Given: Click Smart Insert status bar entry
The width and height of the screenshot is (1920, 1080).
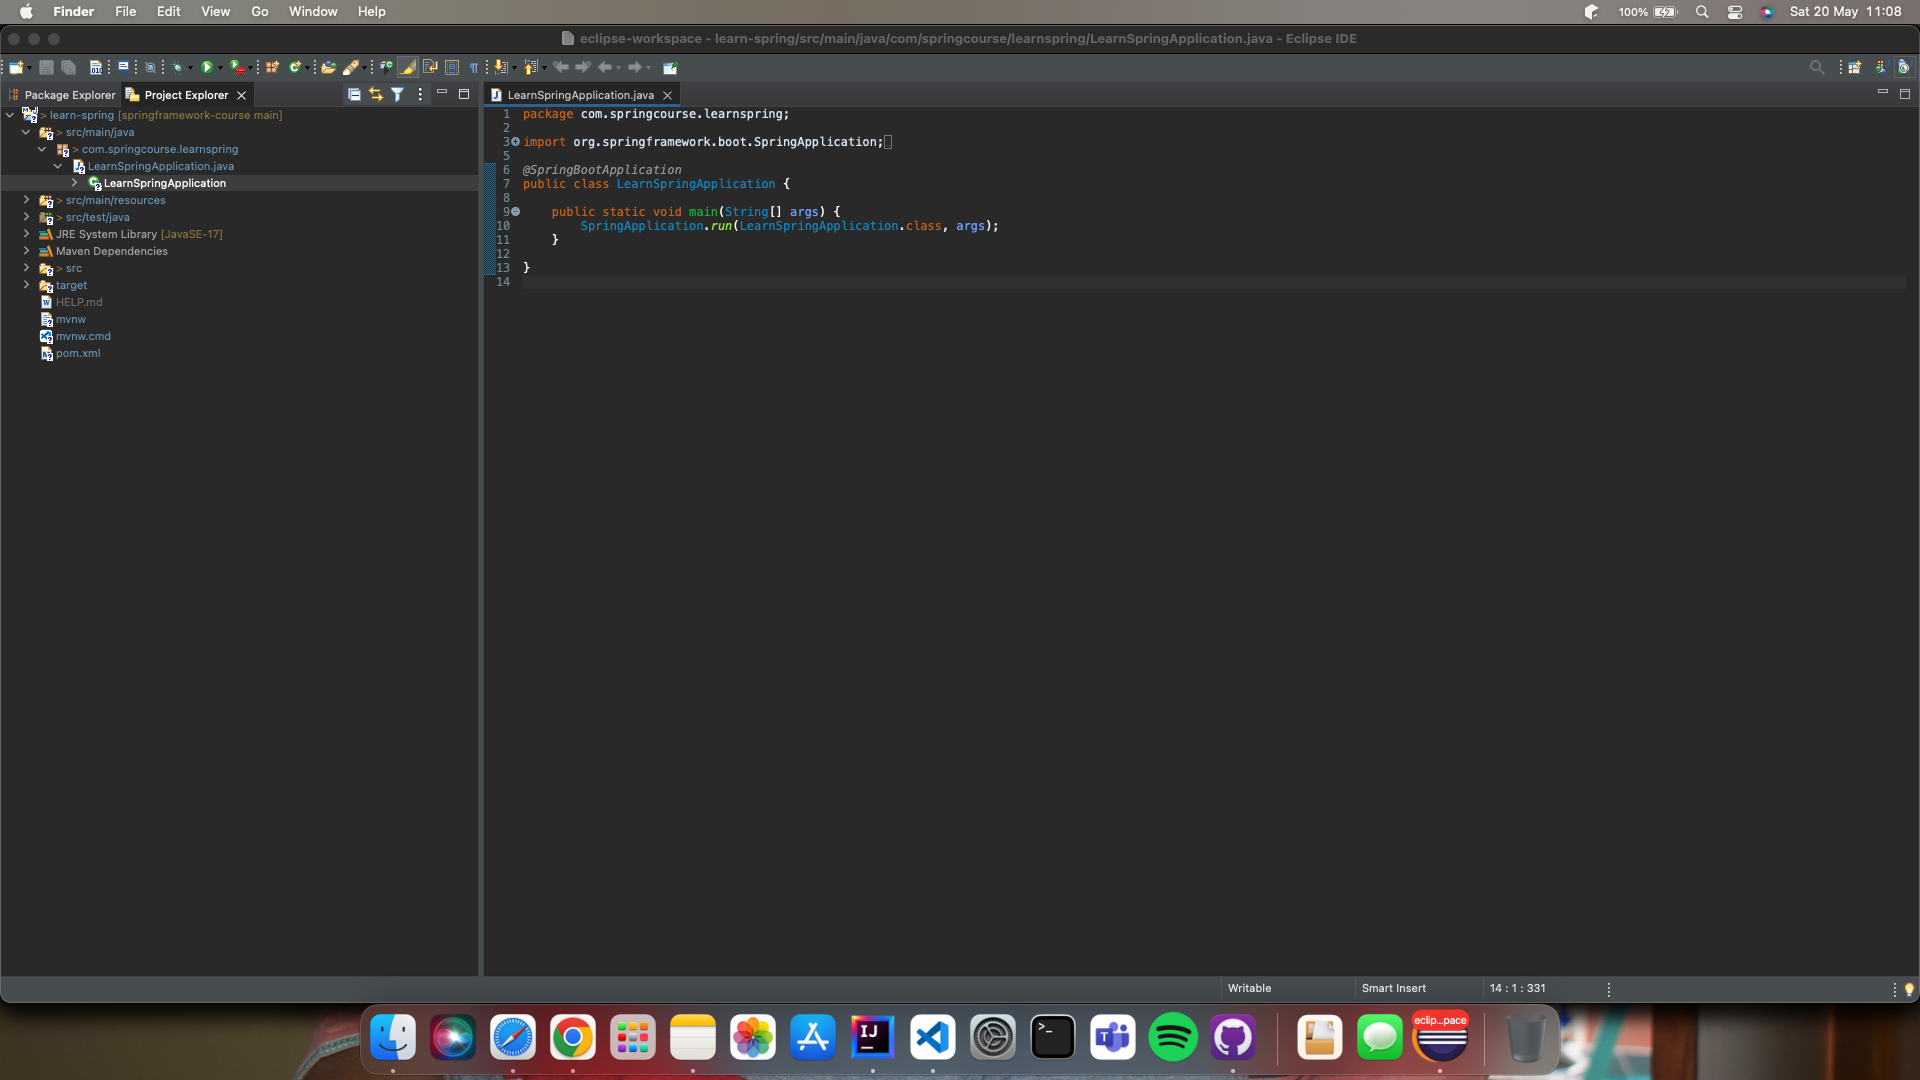Looking at the screenshot, I should click(x=1393, y=988).
